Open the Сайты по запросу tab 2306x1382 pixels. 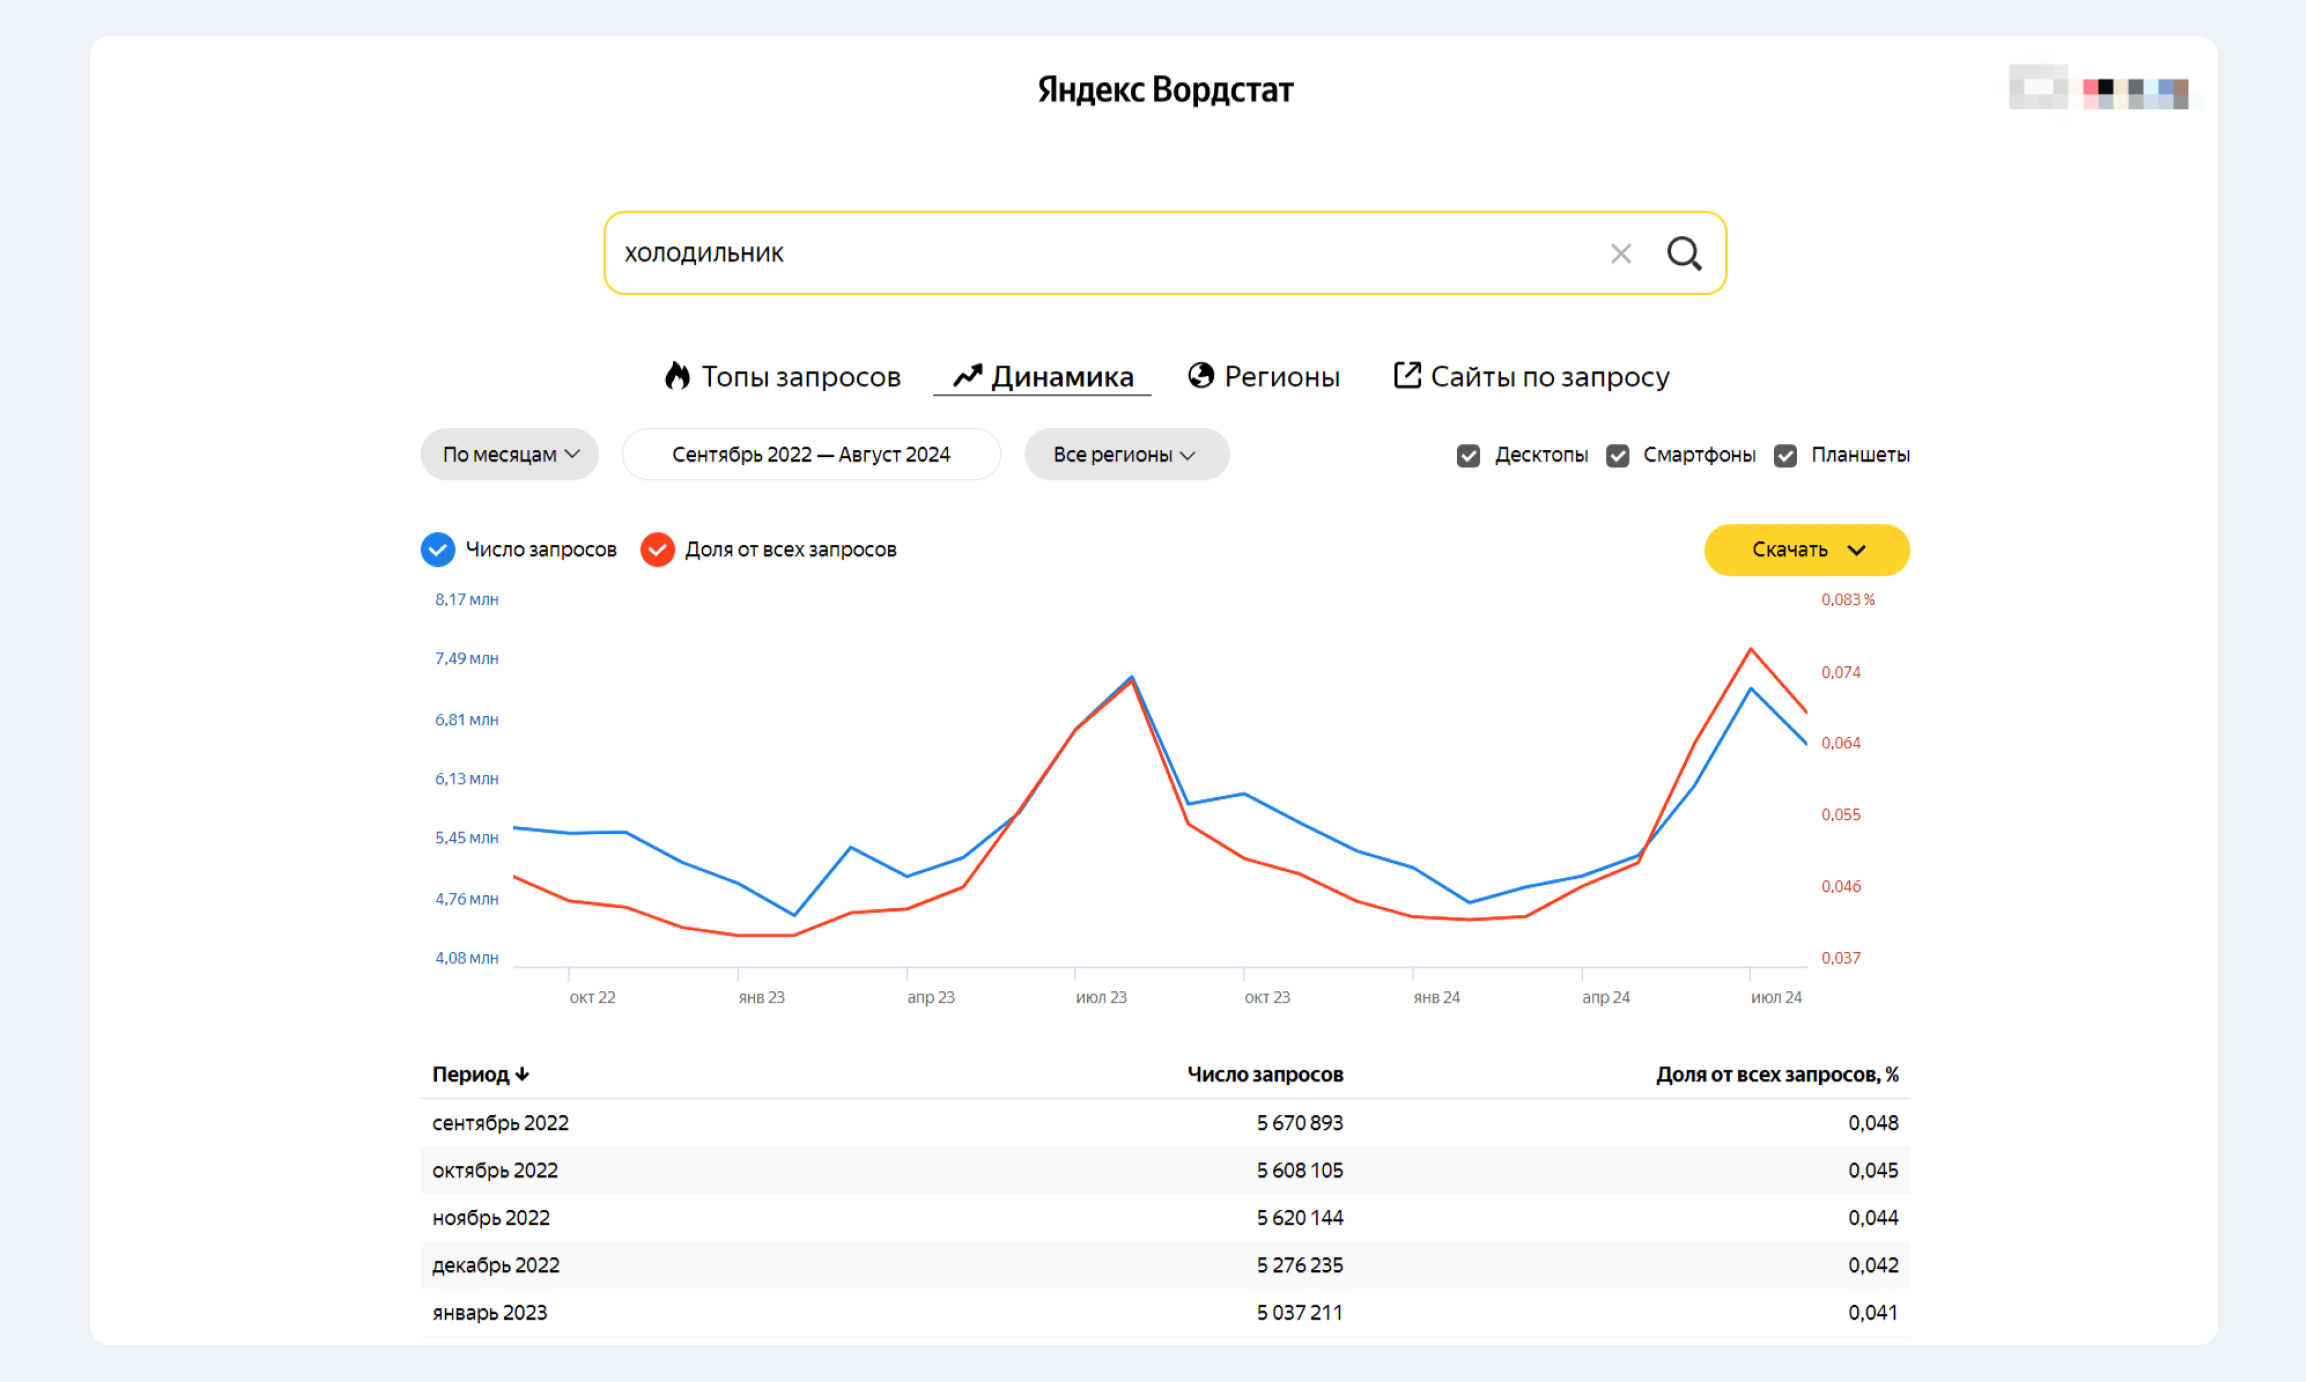click(x=1531, y=377)
